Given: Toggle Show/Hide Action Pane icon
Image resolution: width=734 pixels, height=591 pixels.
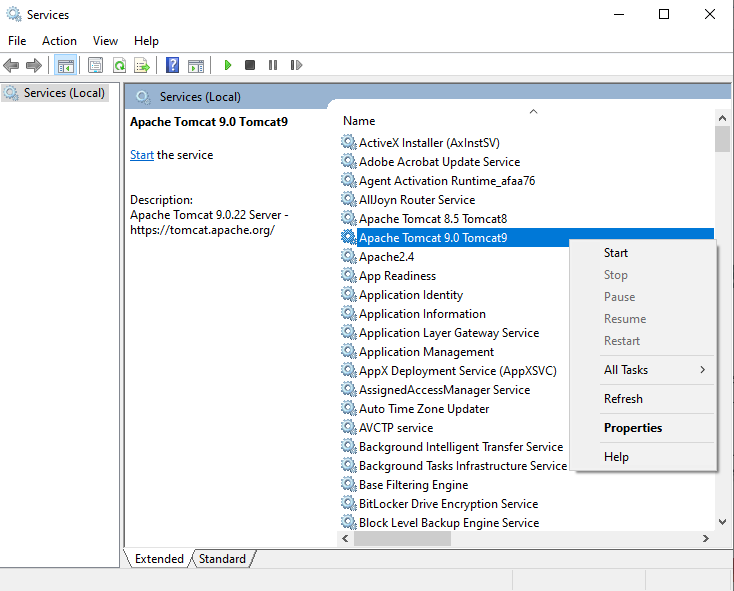Looking at the screenshot, I should pos(196,66).
